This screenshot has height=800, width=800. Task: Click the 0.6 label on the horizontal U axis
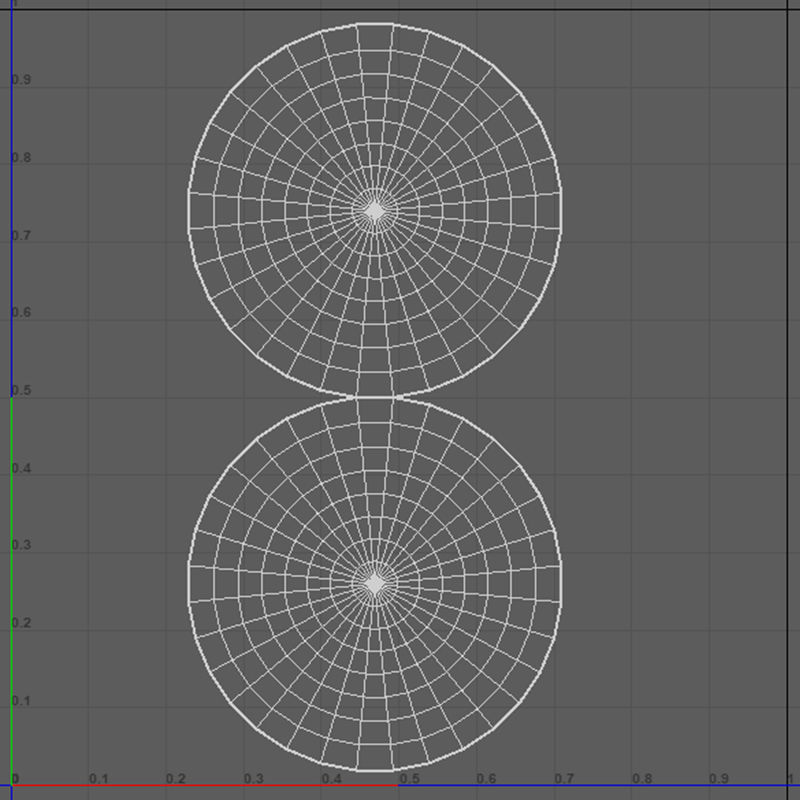coord(486,779)
